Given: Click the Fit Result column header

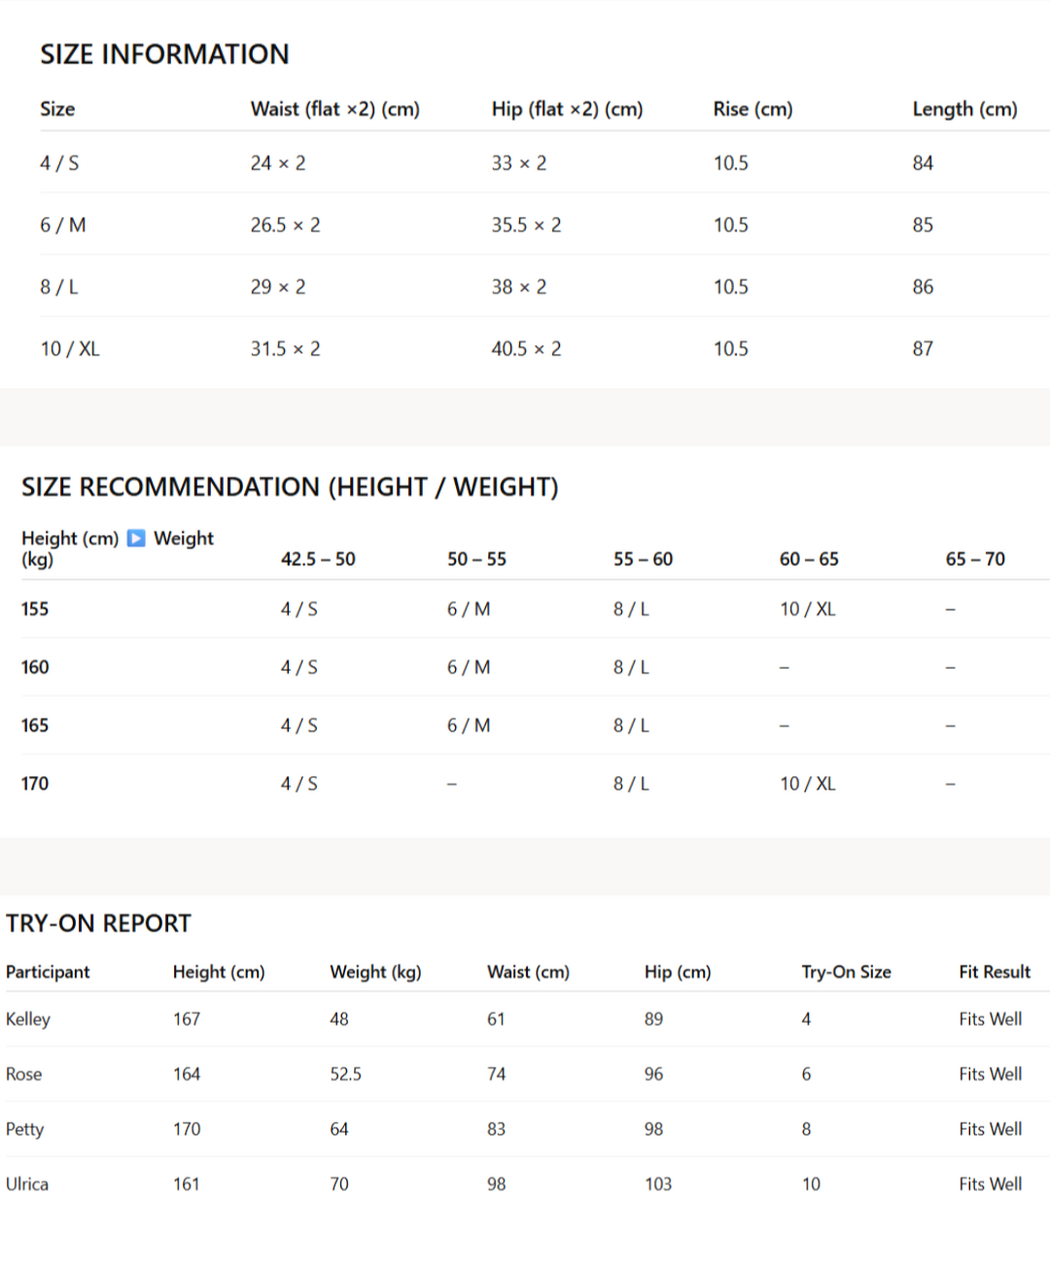Looking at the screenshot, I should point(994,972).
